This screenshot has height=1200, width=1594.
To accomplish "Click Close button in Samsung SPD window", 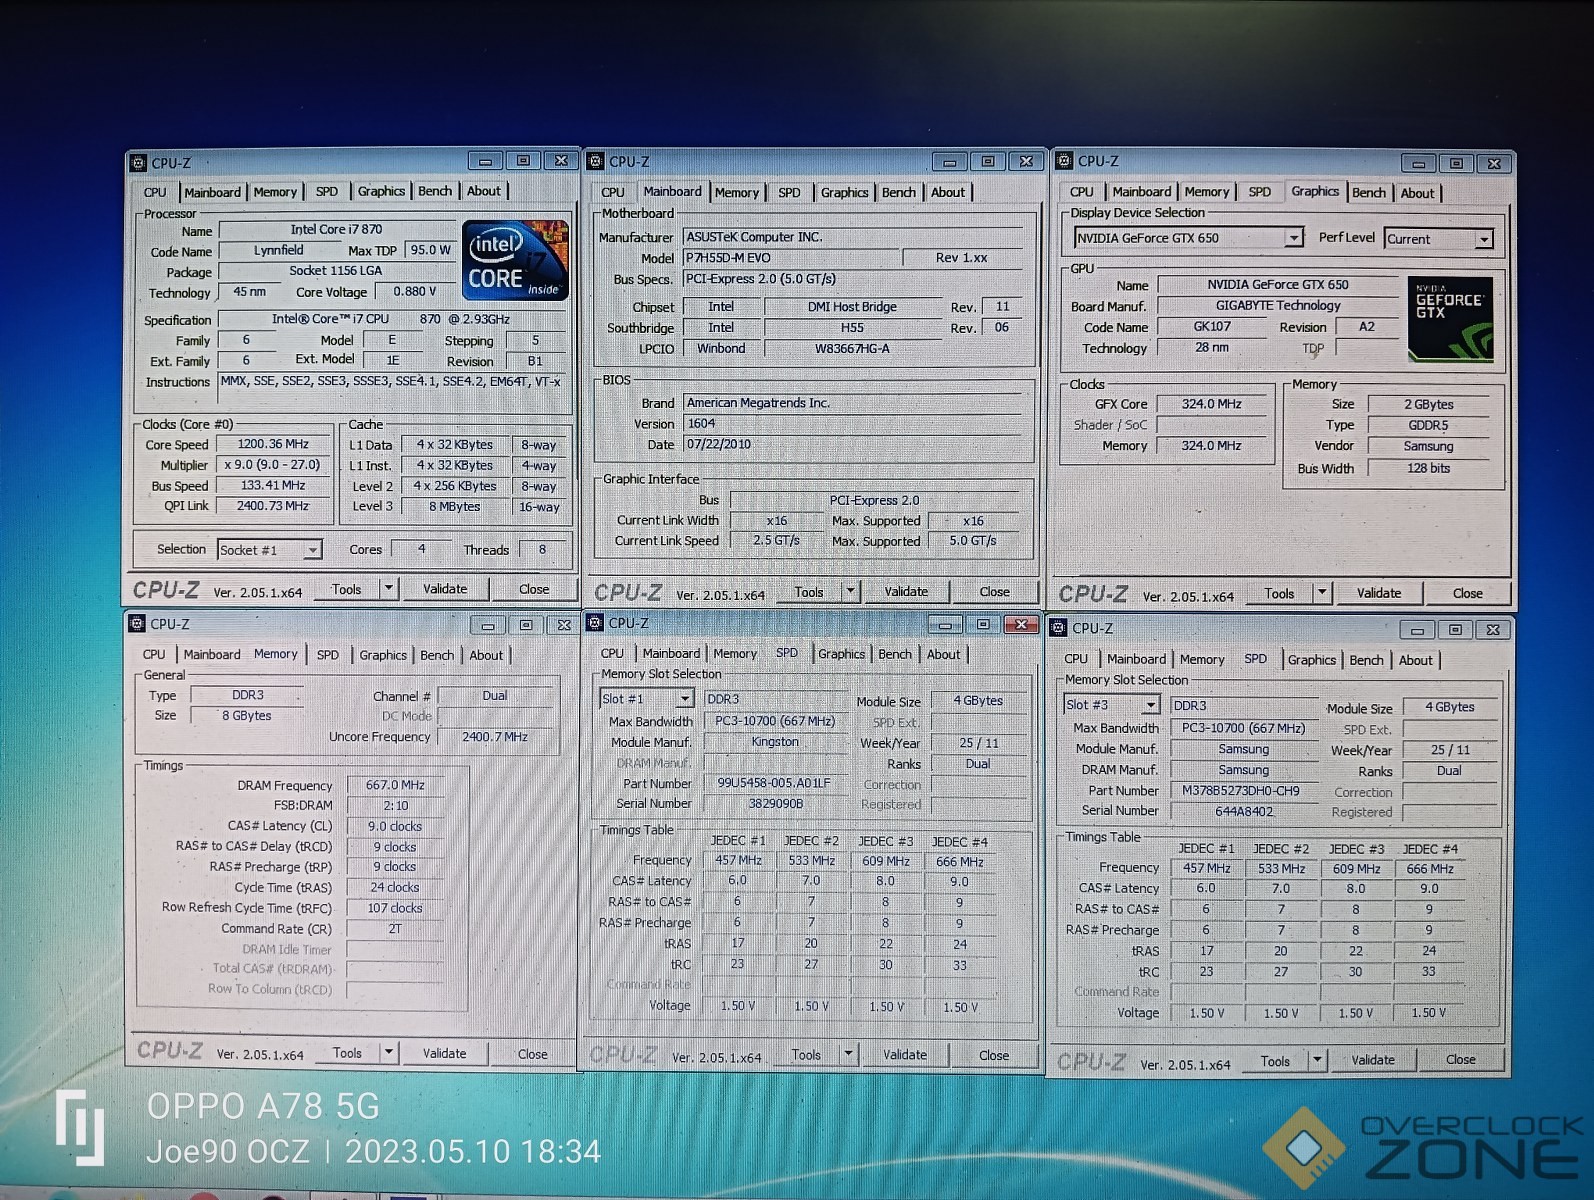I will coord(1460,1059).
